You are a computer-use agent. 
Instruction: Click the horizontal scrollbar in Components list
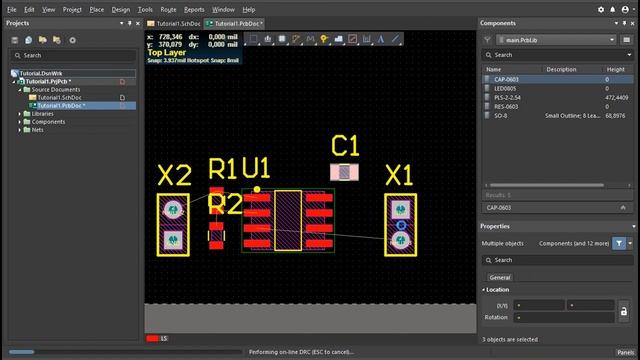click(547, 185)
